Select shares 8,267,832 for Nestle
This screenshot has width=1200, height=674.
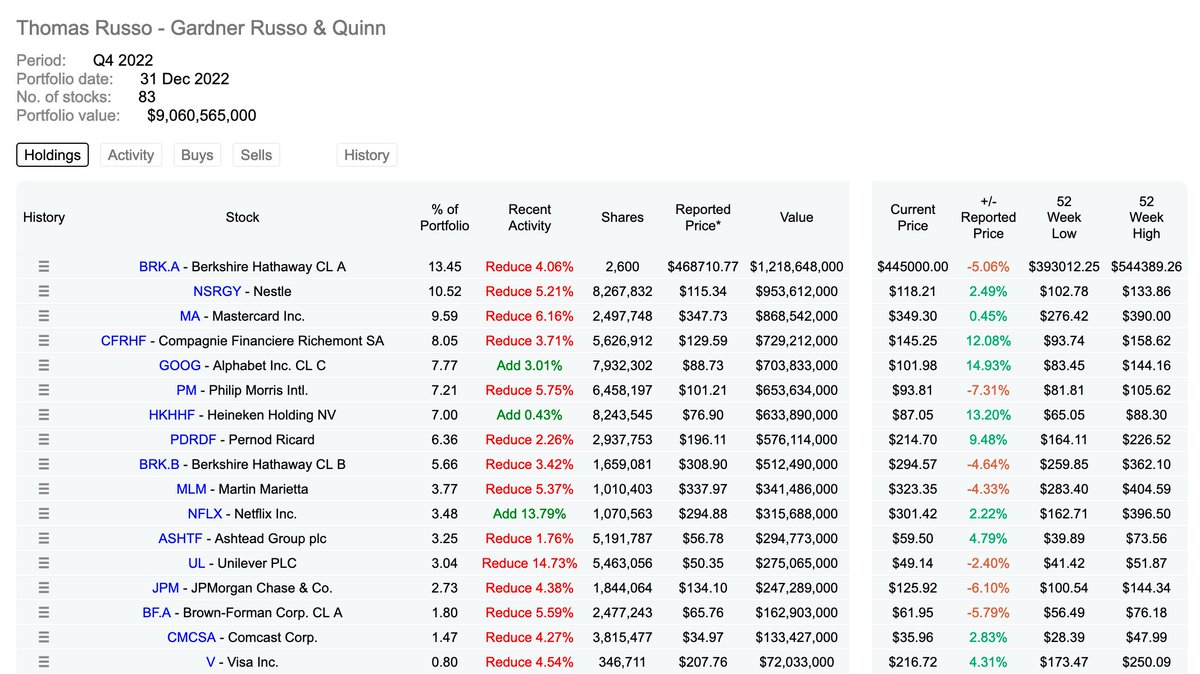click(x=622, y=292)
